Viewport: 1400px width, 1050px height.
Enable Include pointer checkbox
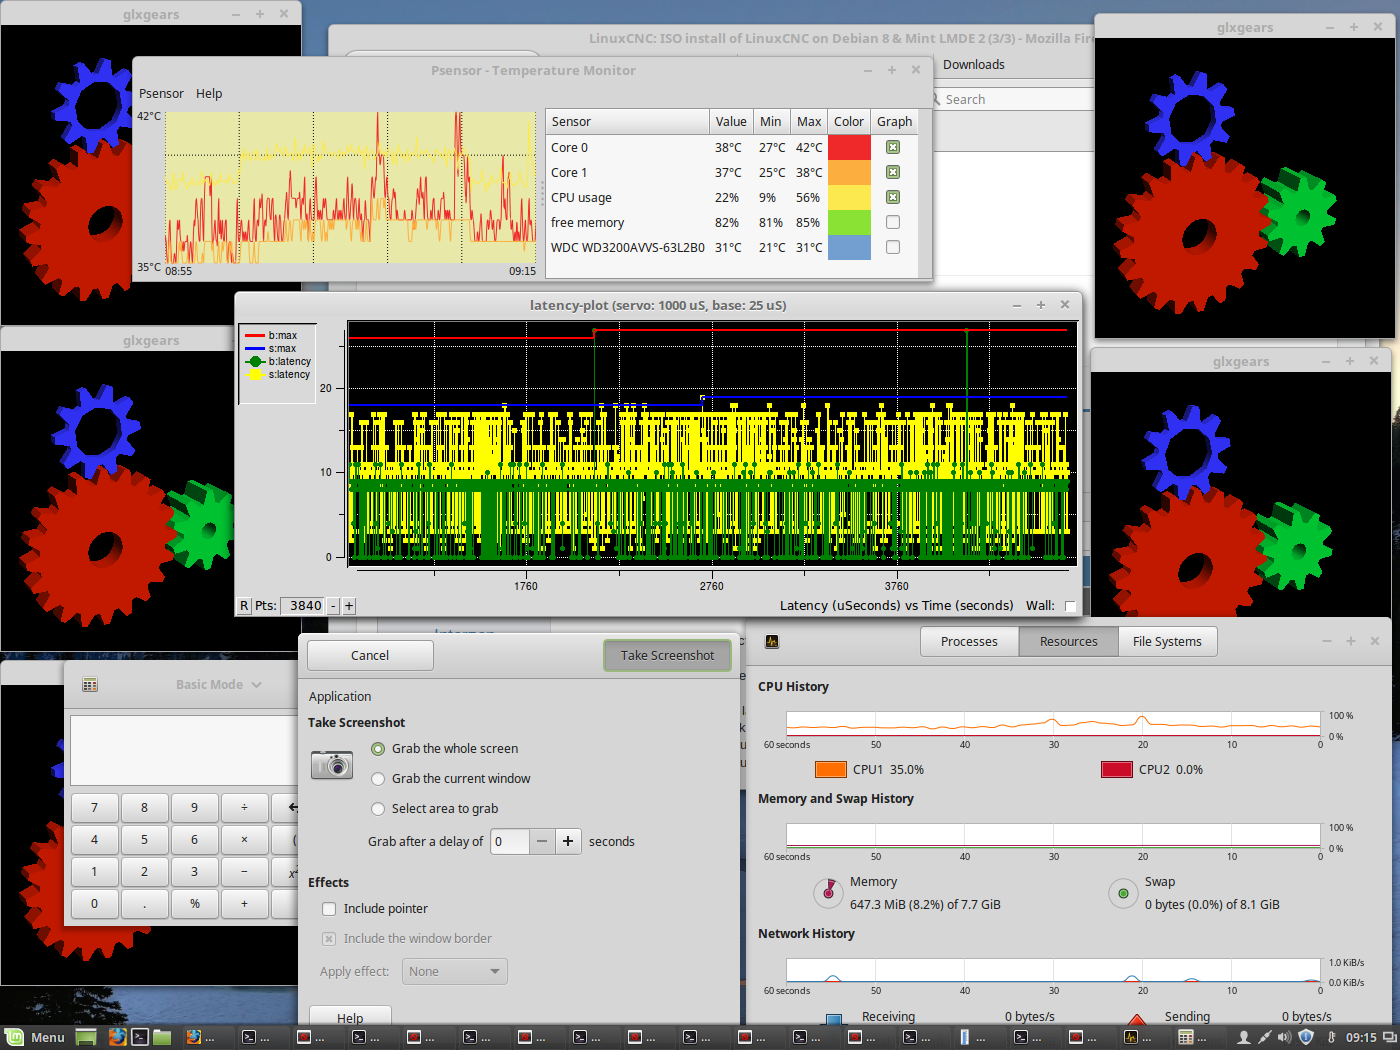(328, 909)
